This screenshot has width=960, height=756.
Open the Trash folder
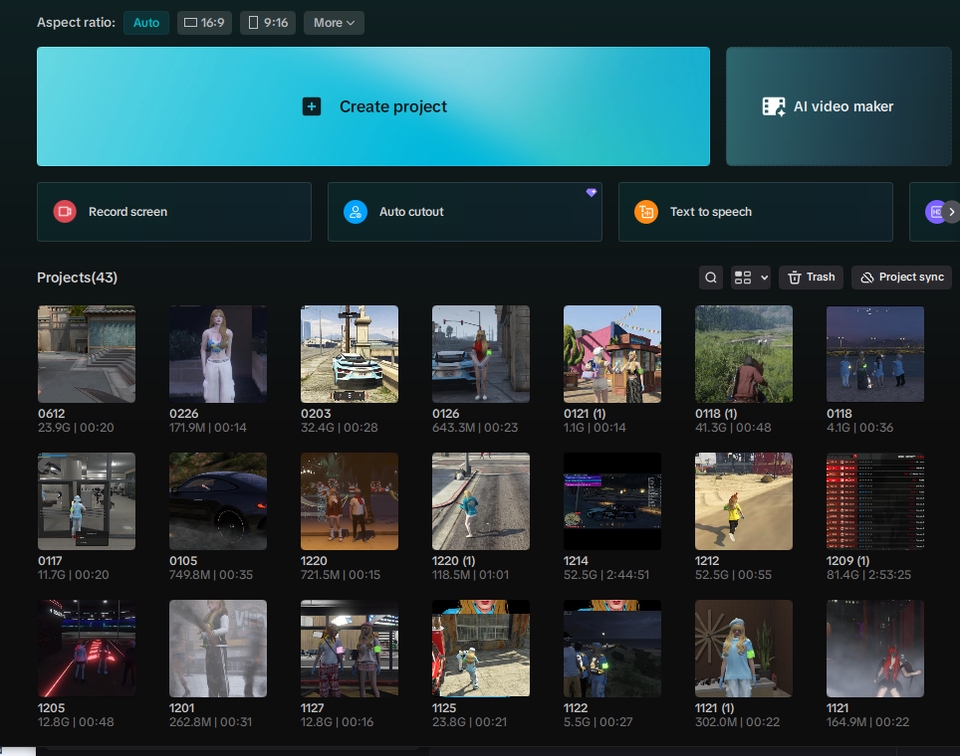click(810, 277)
